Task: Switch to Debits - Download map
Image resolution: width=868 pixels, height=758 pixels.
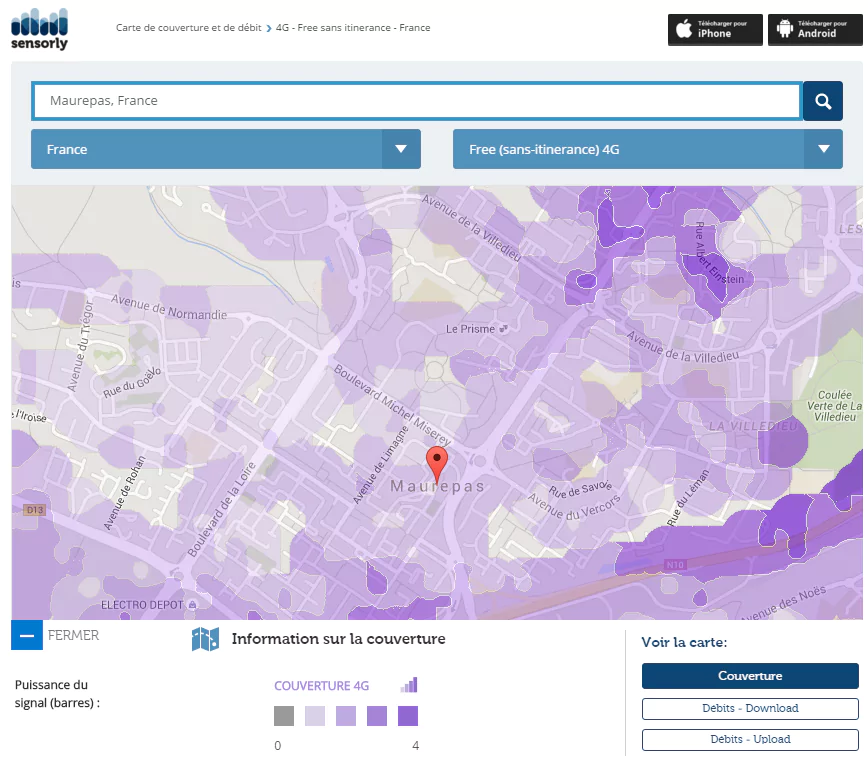Action: [x=749, y=708]
